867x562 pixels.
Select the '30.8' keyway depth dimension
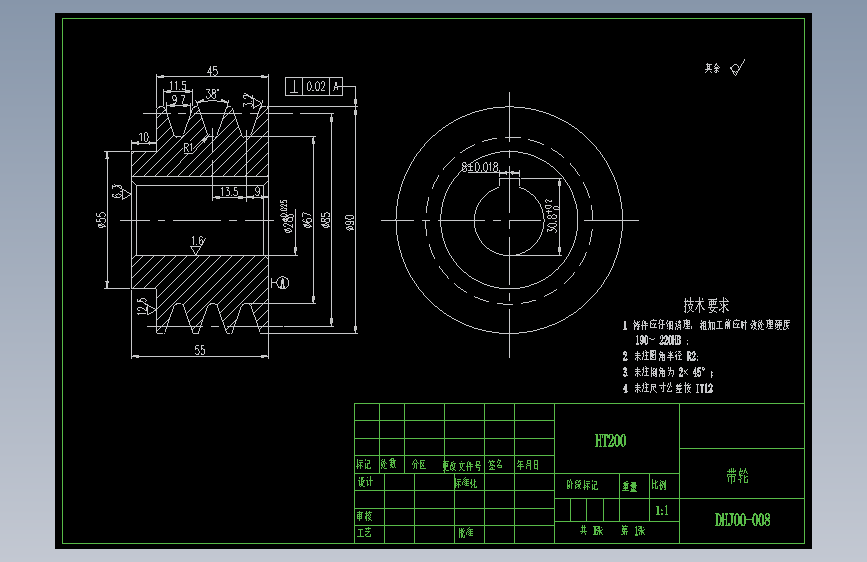[x=551, y=217]
